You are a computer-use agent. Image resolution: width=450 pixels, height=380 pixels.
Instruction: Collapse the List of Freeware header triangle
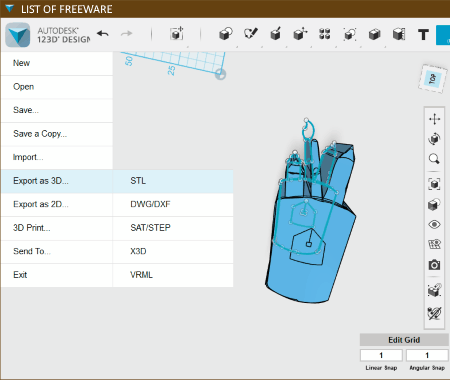point(10,9)
